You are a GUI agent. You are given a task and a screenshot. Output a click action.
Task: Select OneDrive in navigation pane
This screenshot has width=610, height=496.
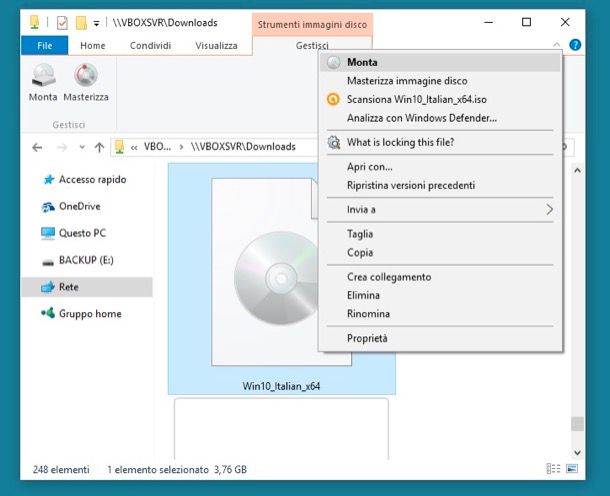tap(80, 206)
